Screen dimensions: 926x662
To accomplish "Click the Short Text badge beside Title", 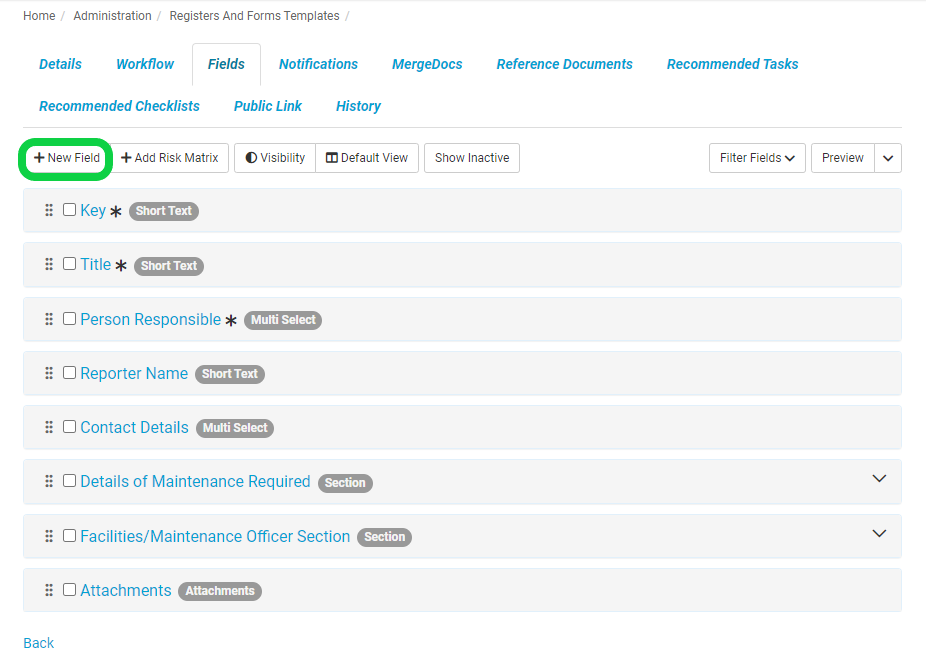I will coord(169,266).
